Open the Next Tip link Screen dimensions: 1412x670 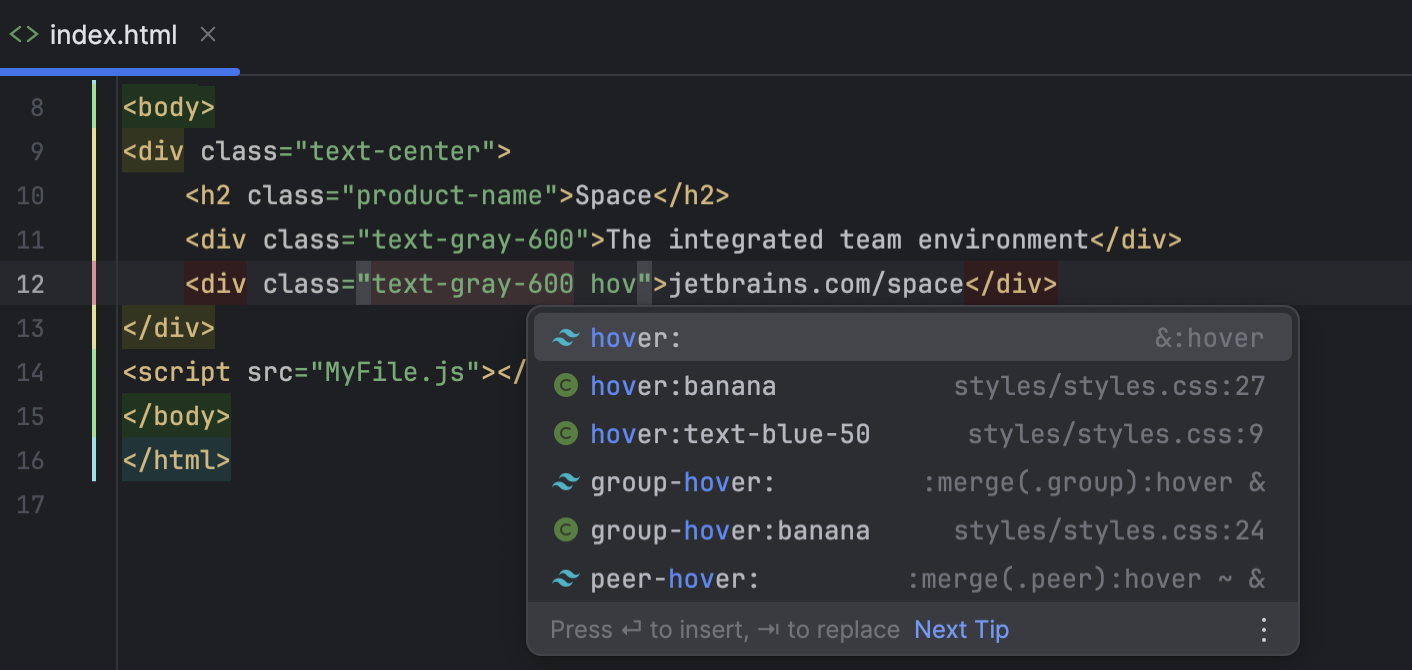click(961, 629)
